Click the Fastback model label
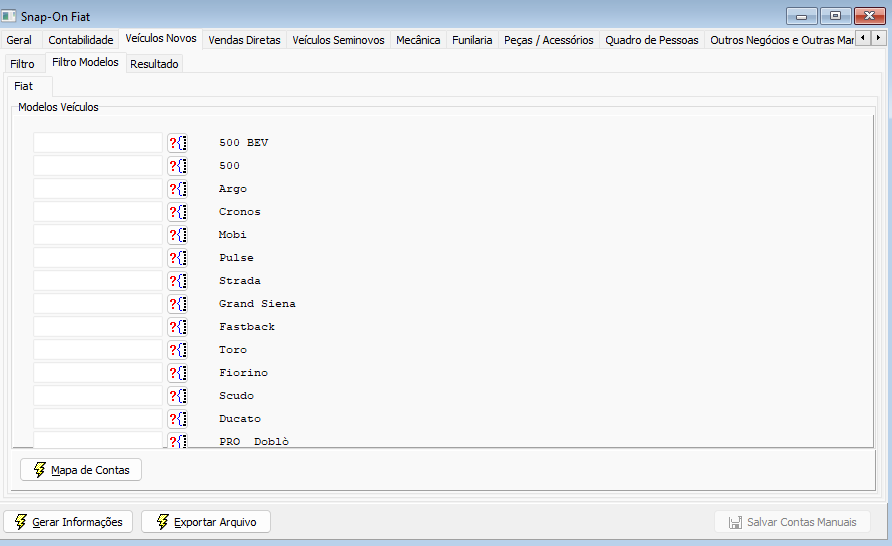892x546 pixels. click(247, 326)
